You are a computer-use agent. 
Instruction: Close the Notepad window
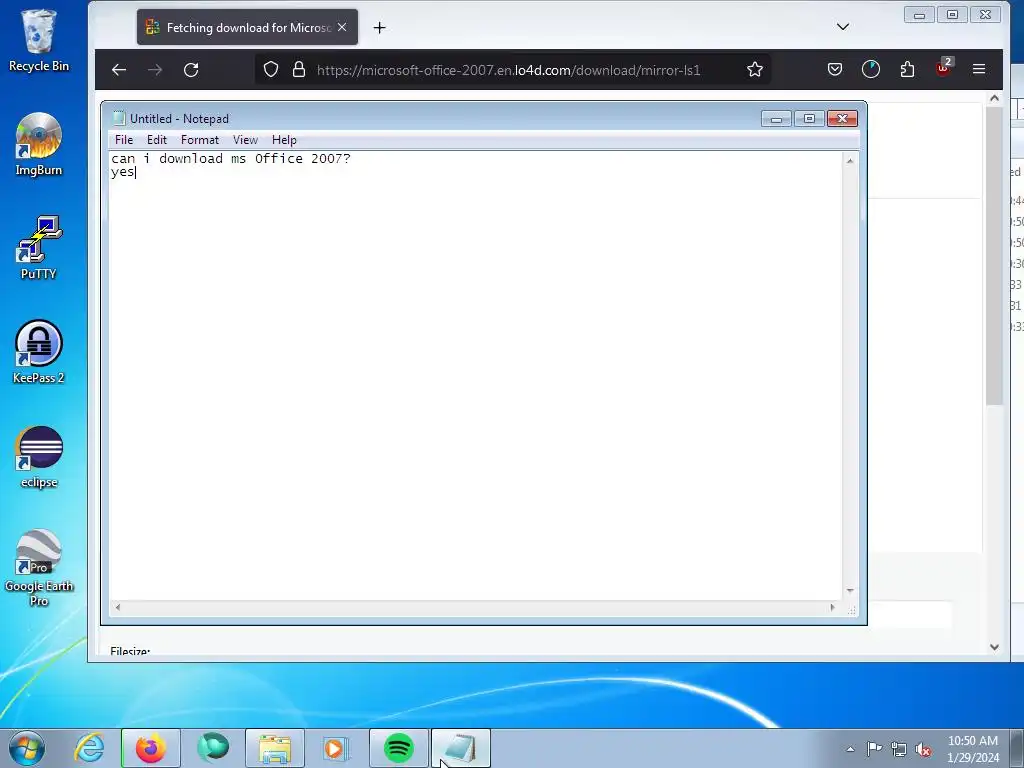842,119
